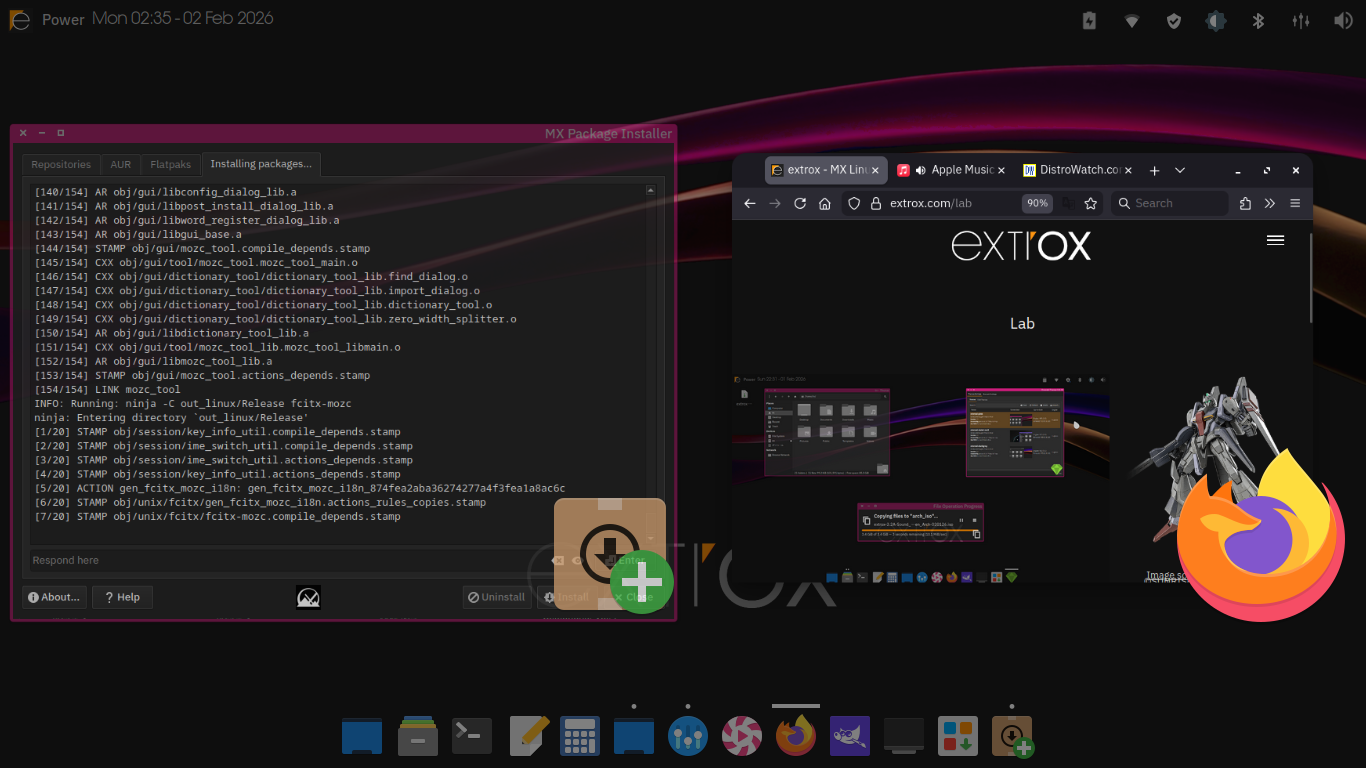The image size is (1366, 768).
Task: Click the extrox logo menu in top panel
Action: [20, 19]
